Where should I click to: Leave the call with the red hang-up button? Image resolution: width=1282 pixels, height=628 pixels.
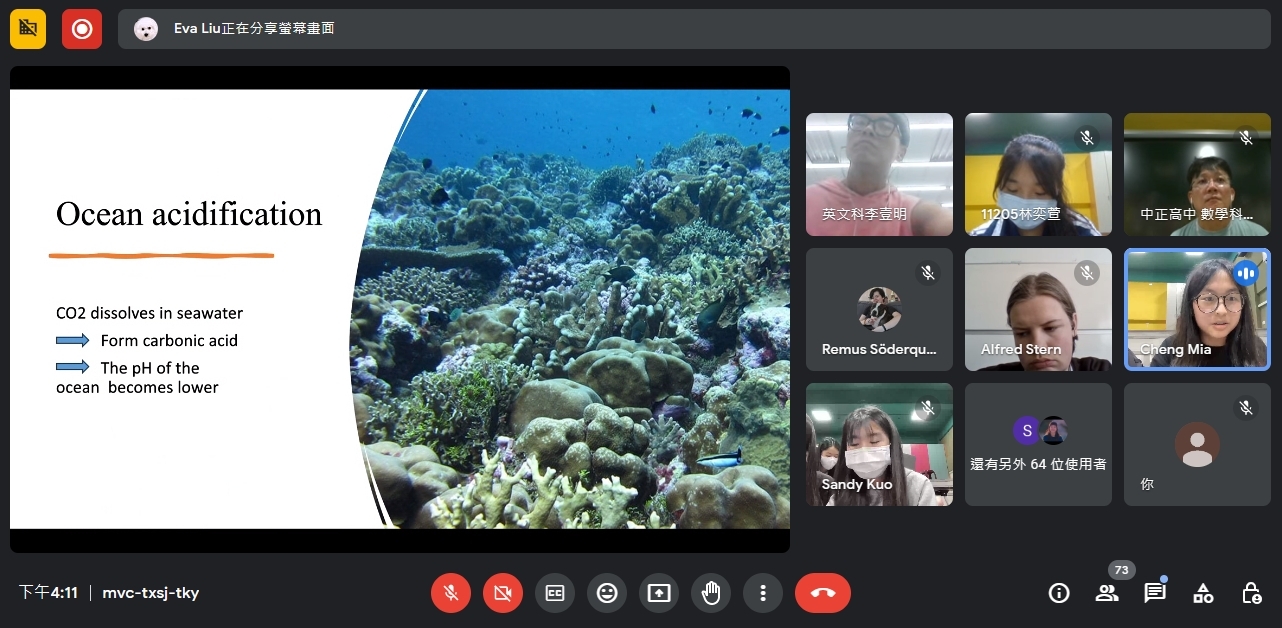(x=822, y=593)
